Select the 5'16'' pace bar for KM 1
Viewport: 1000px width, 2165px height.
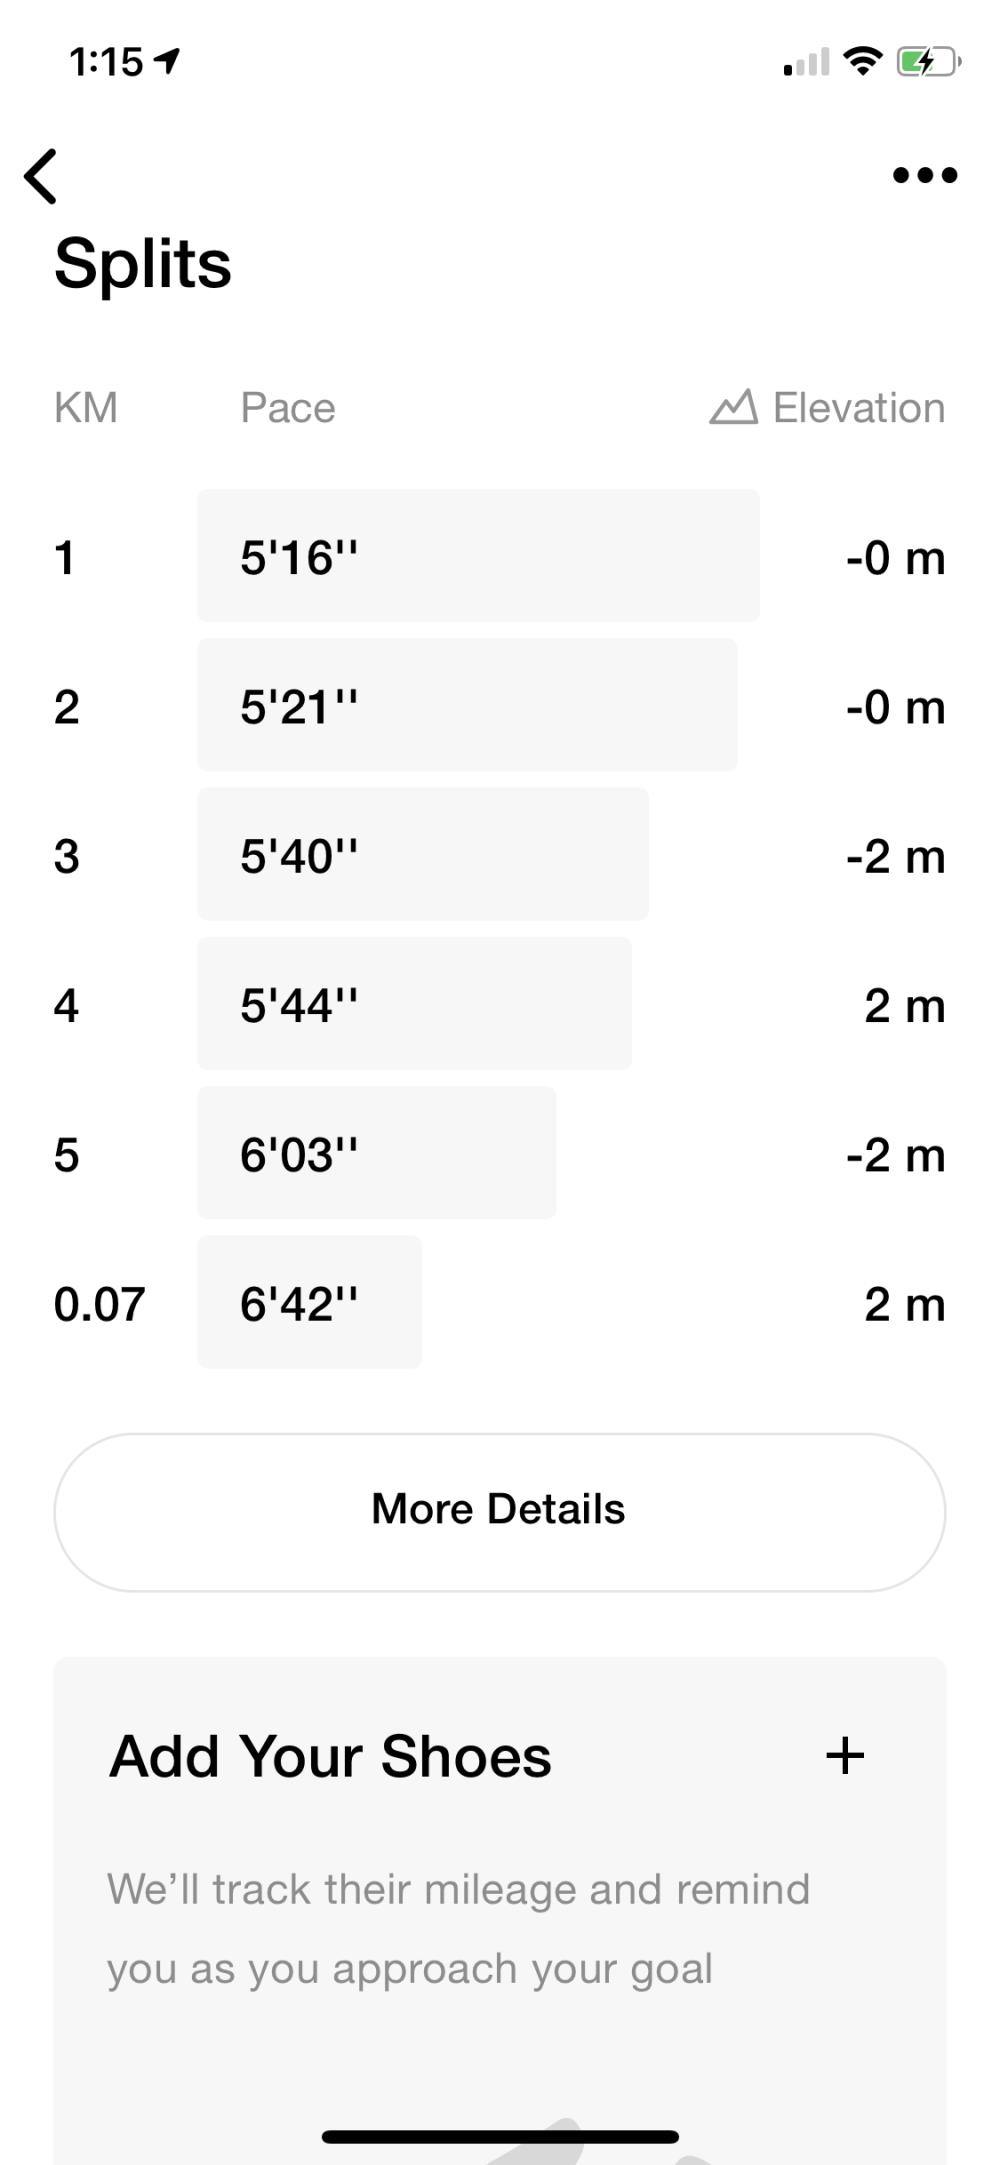[x=478, y=556]
